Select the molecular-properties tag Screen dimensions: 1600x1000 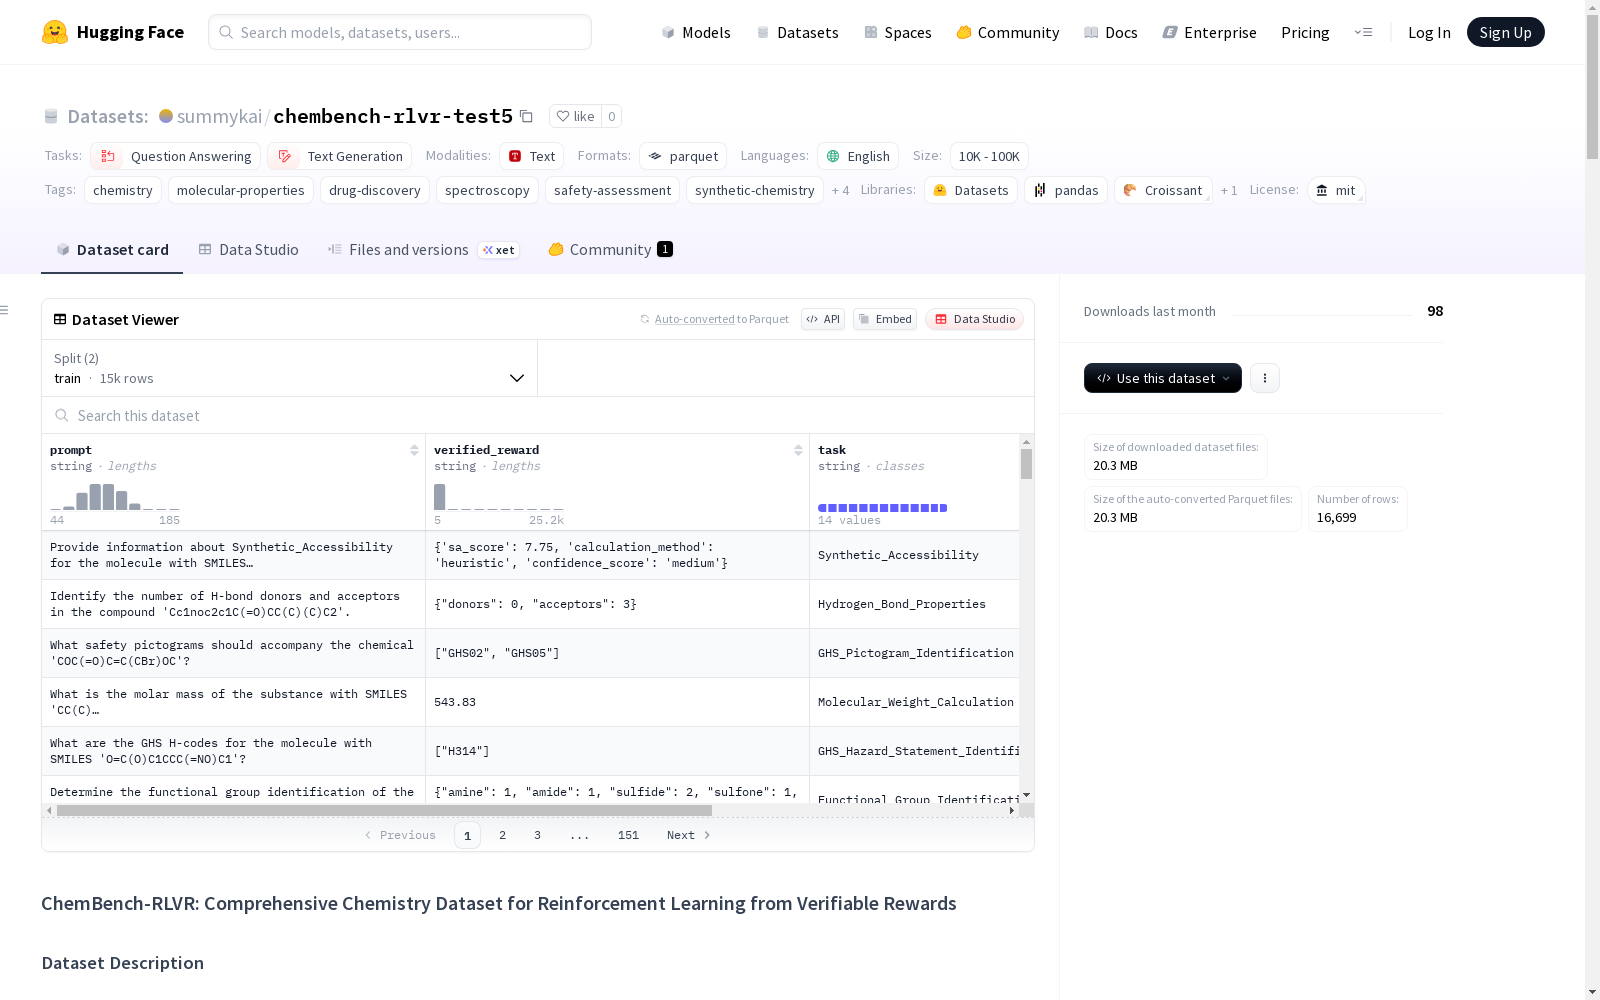click(241, 190)
